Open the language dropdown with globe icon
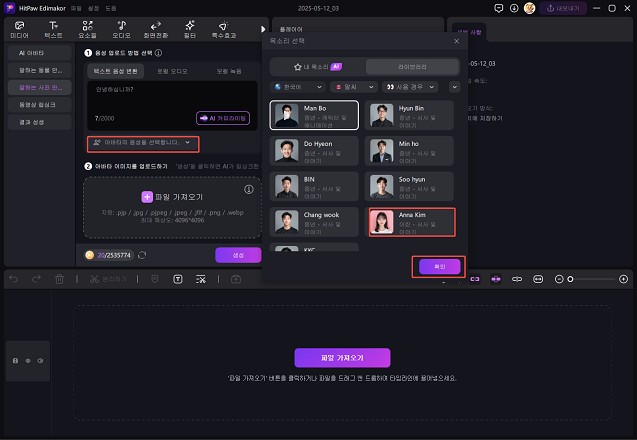The image size is (637, 440). tap(298, 87)
